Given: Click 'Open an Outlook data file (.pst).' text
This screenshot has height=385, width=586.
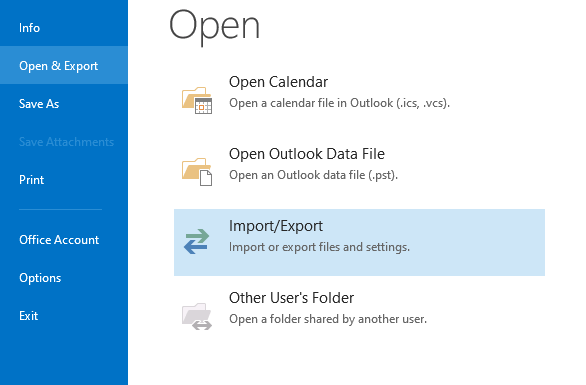Looking at the screenshot, I should (313, 175).
